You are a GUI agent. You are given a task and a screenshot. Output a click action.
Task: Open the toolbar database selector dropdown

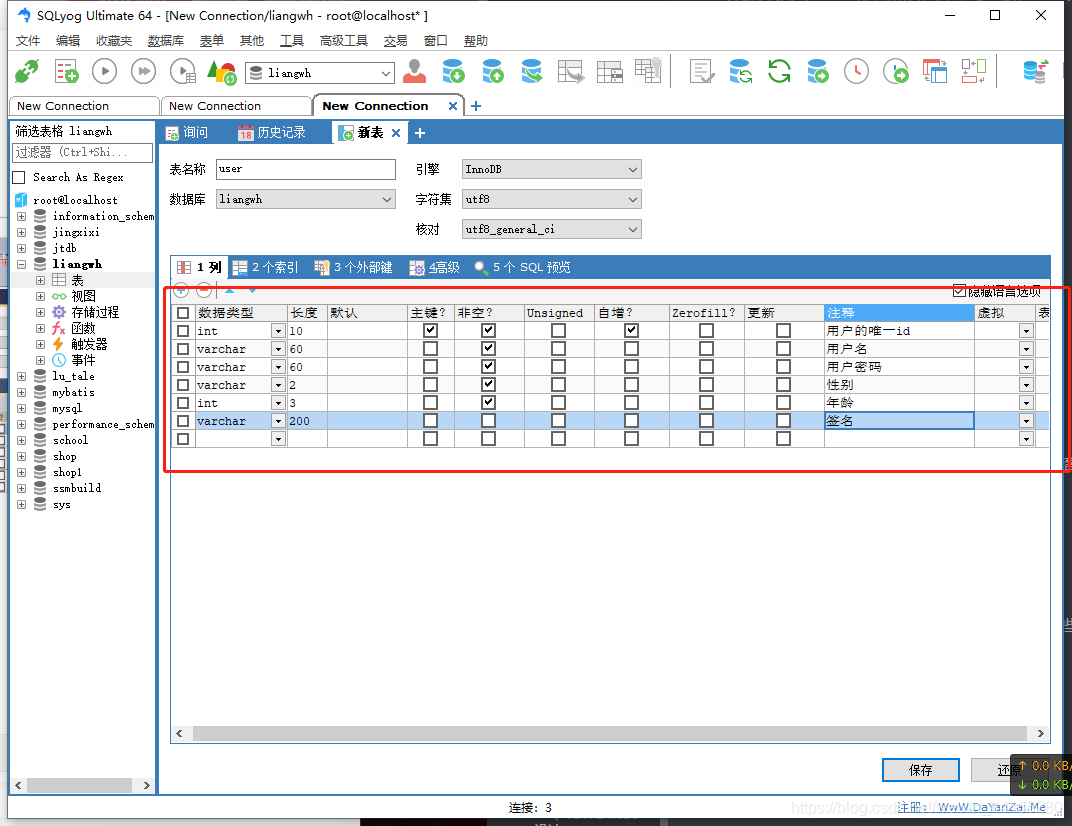(x=386, y=73)
